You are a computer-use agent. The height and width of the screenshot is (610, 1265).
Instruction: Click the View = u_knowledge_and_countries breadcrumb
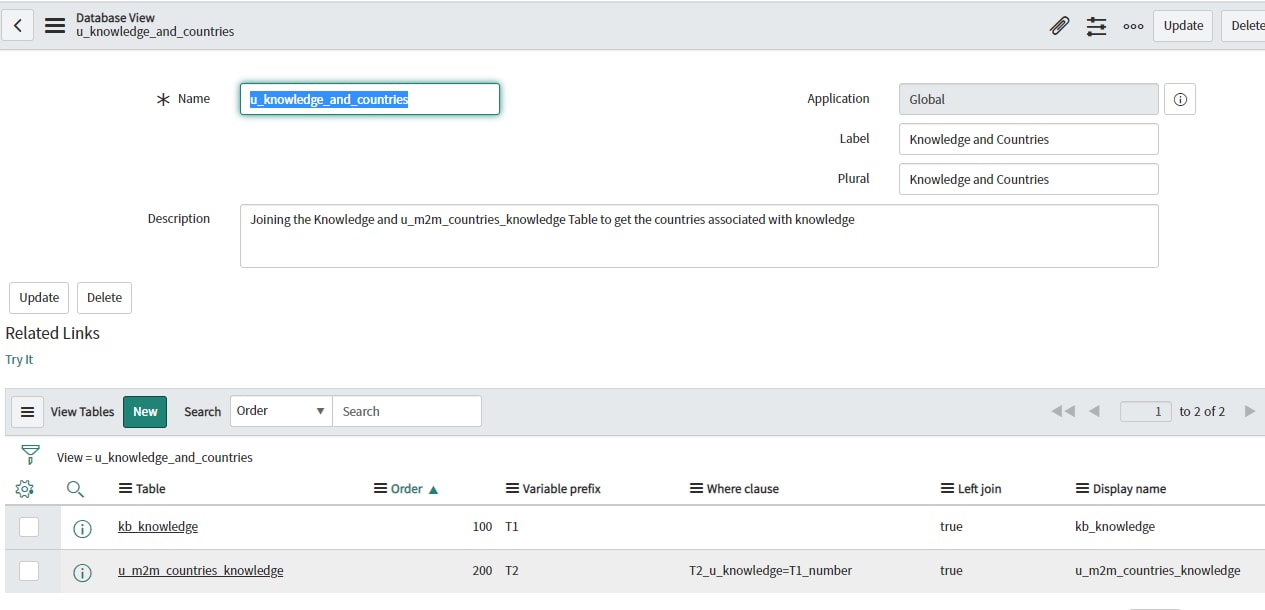(155, 457)
